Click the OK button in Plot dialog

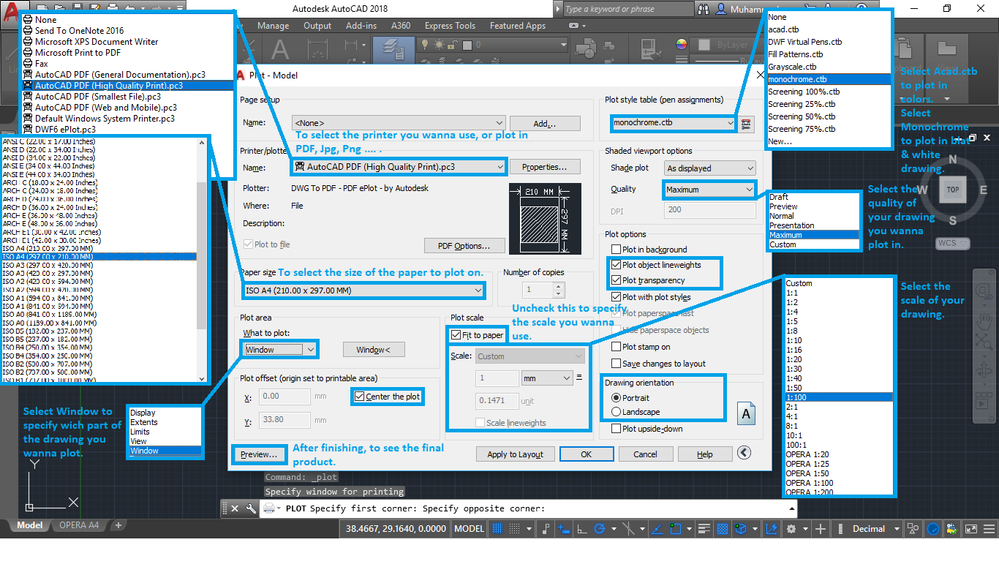(586, 454)
